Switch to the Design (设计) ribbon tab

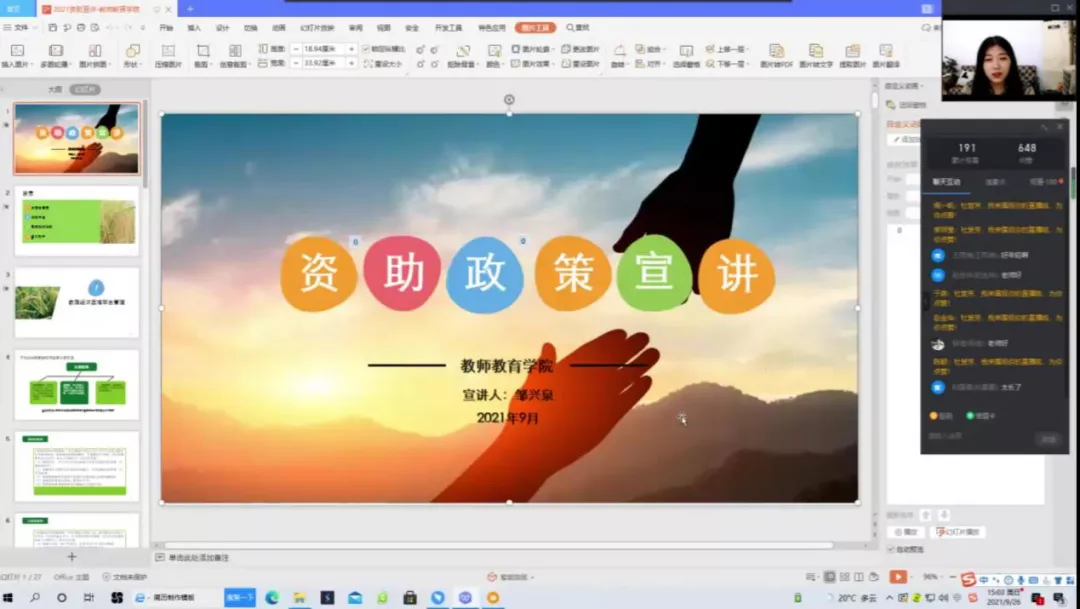tap(222, 28)
